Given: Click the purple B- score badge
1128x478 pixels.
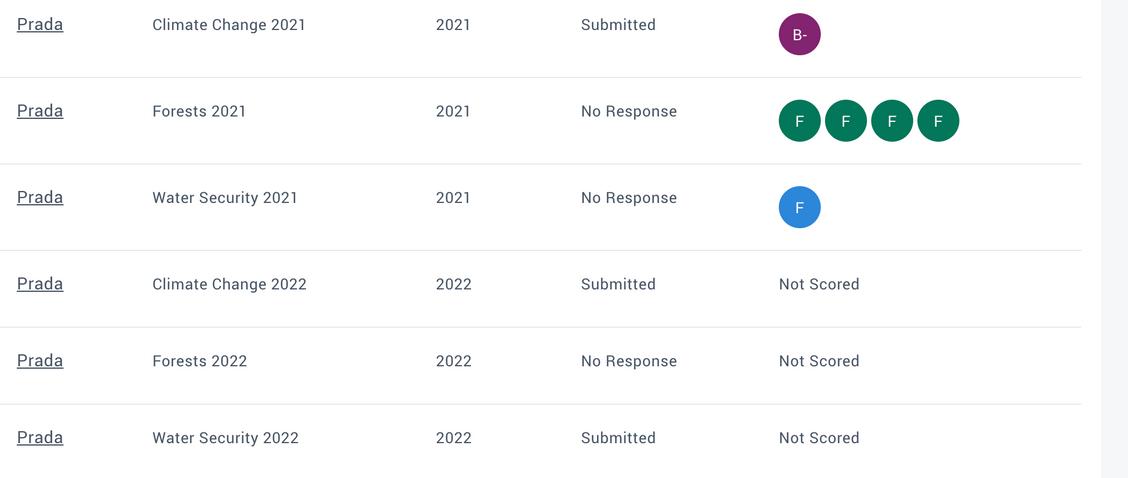Looking at the screenshot, I should [x=799, y=35].
